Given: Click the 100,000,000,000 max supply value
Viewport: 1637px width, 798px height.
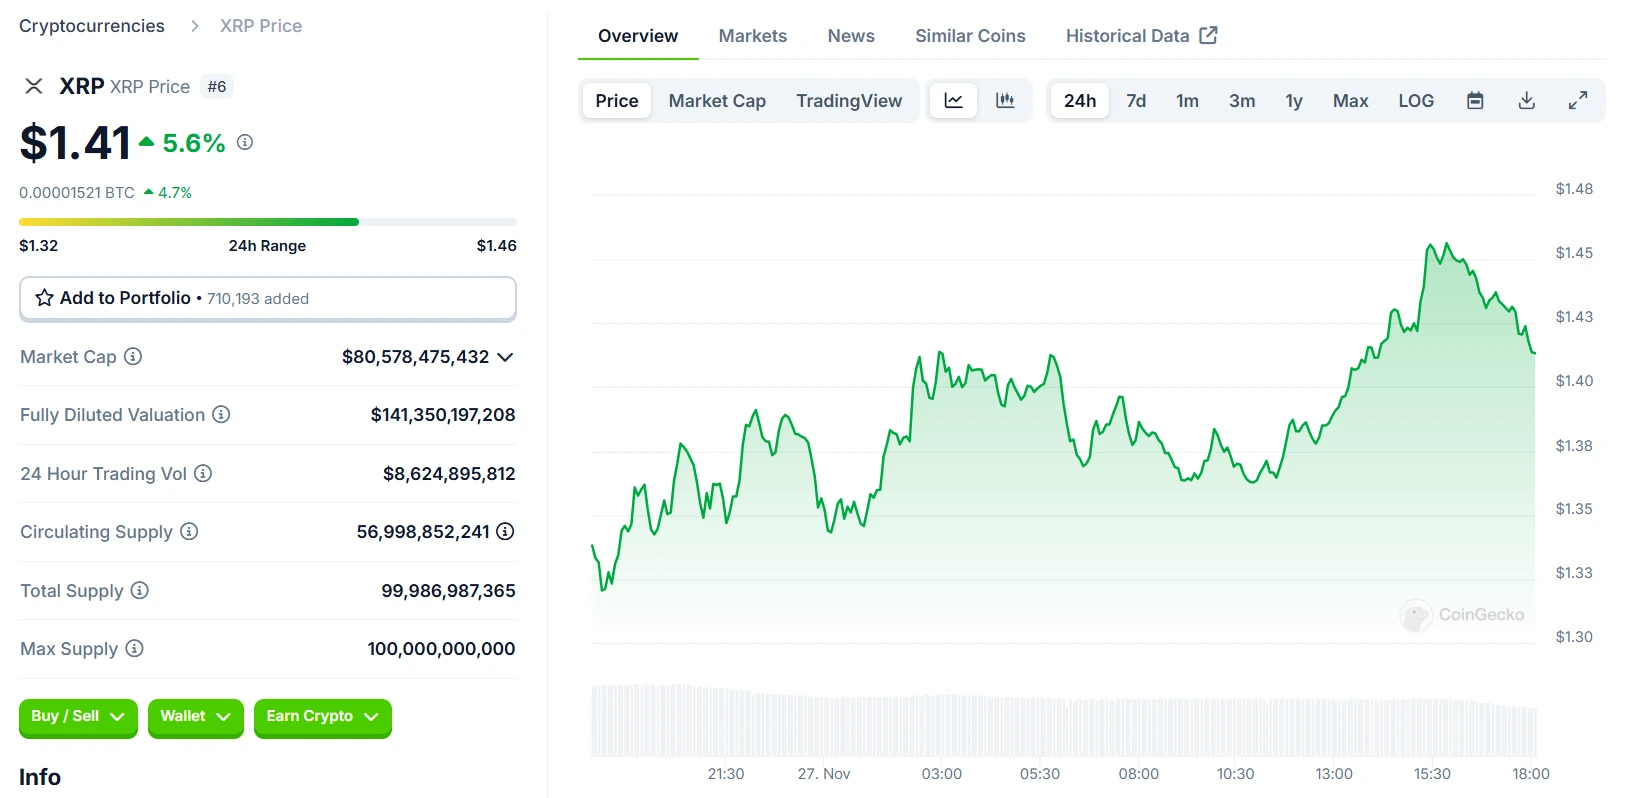Looking at the screenshot, I should tap(441, 649).
